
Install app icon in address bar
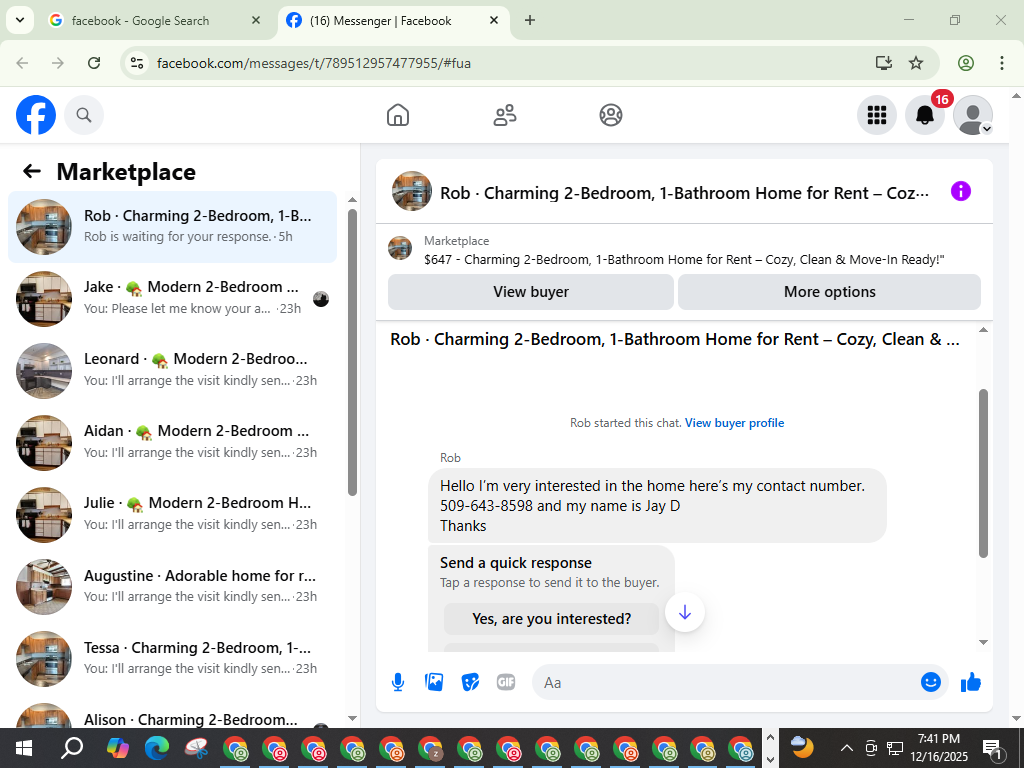884,63
